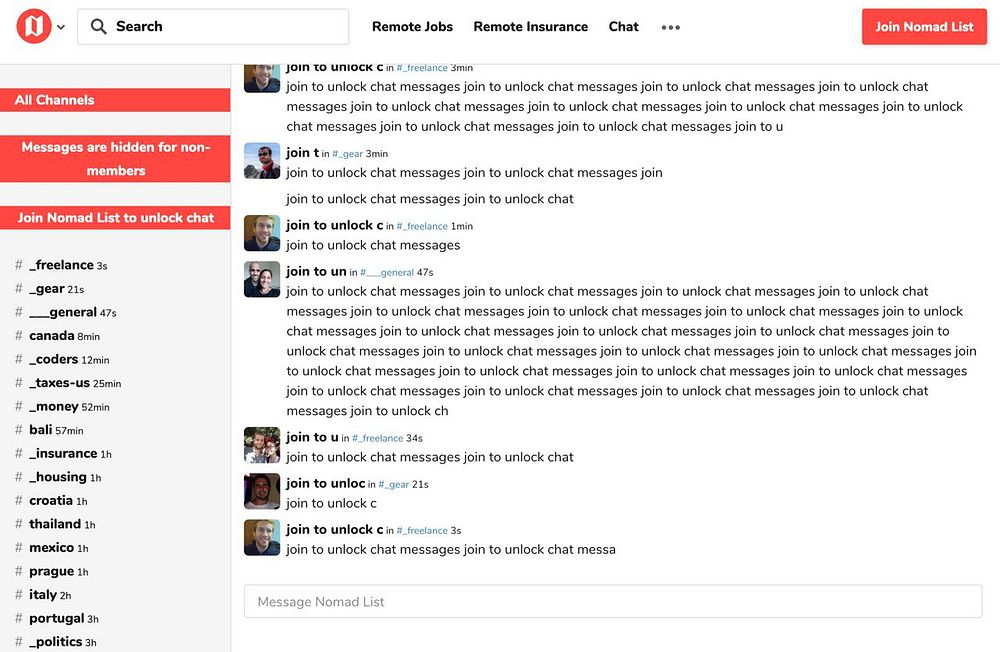Go to Chat in the top navigation

623,27
